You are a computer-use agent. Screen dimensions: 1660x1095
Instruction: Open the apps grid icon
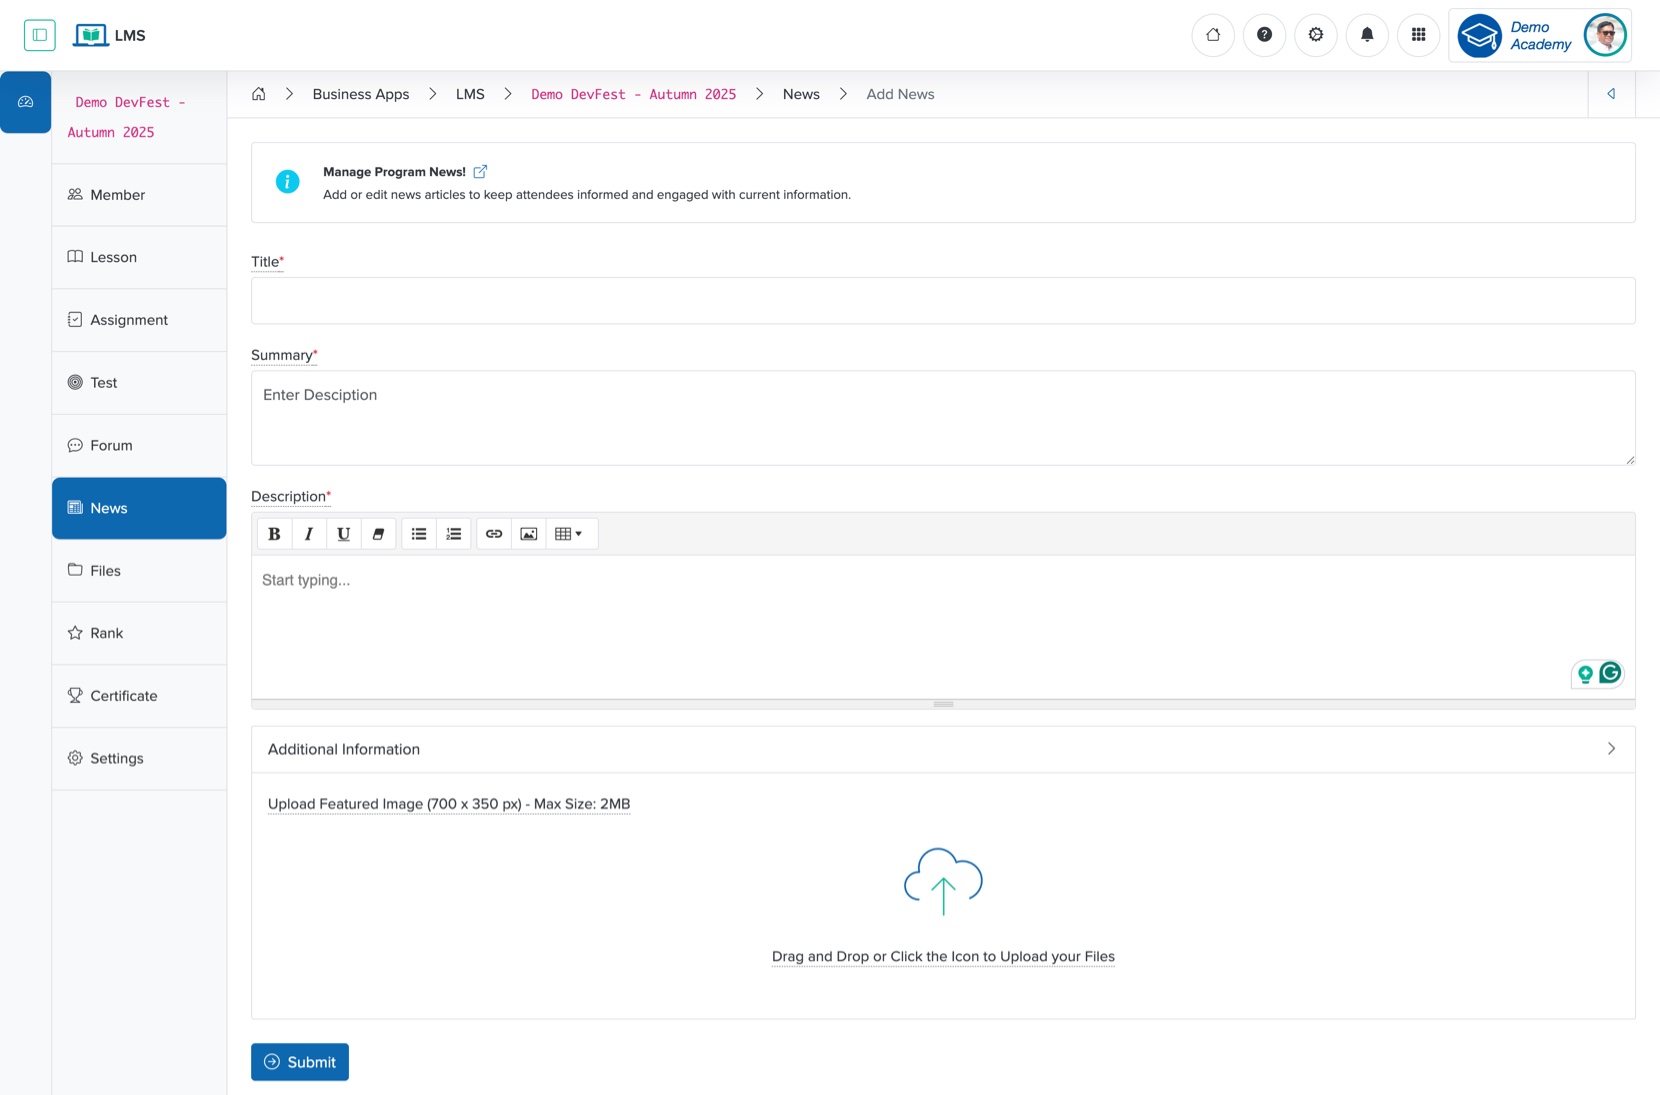point(1418,35)
